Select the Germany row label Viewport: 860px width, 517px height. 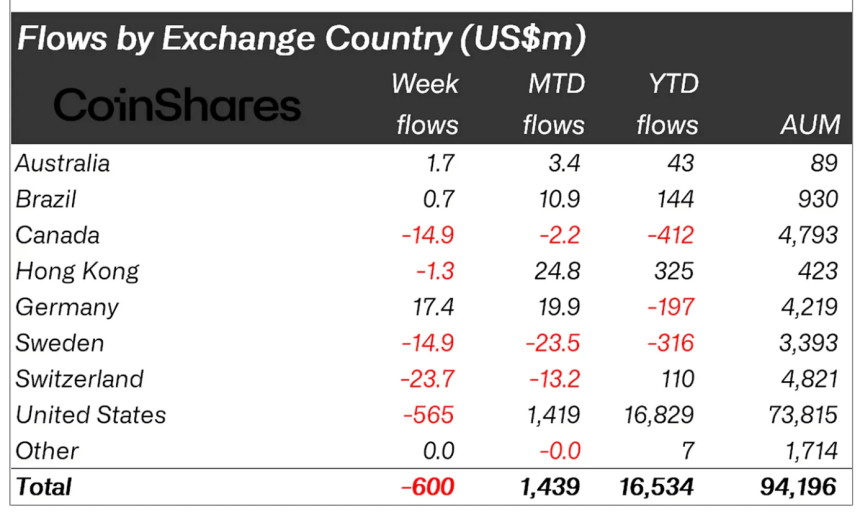click(x=67, y=307)
